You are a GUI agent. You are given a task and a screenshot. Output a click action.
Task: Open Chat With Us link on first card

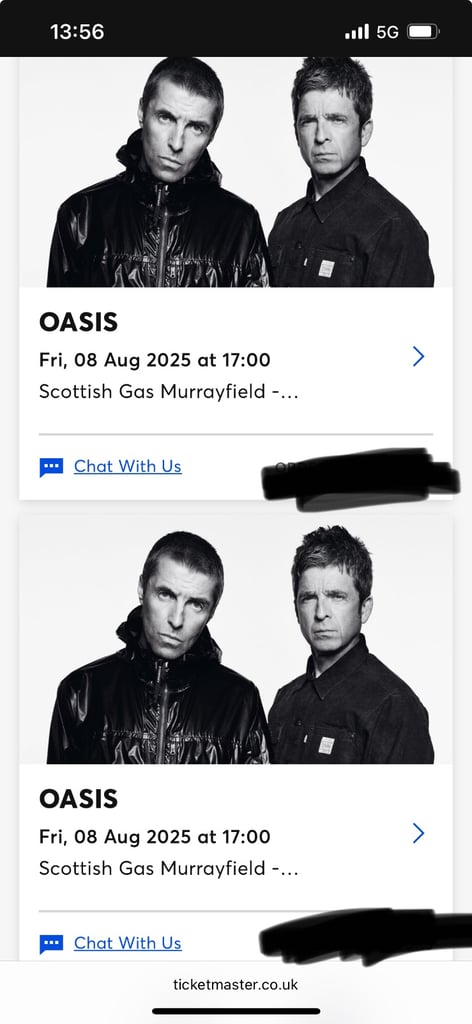coord(127,466)
